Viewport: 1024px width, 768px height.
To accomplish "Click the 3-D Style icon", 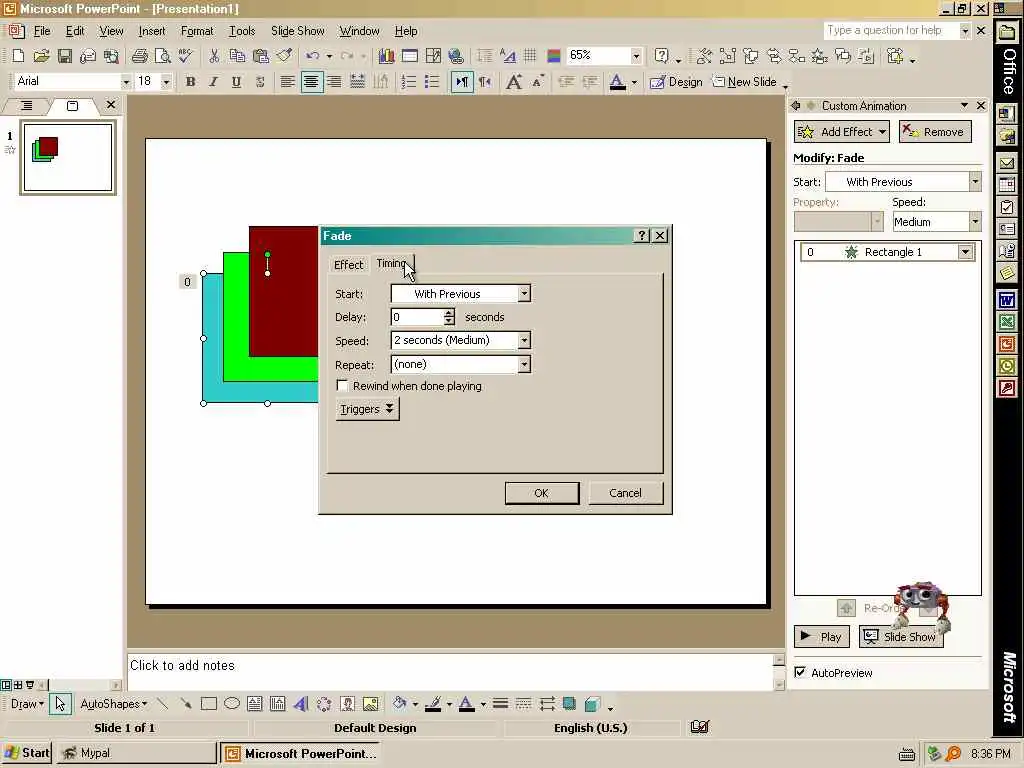I will click(592, 704).
